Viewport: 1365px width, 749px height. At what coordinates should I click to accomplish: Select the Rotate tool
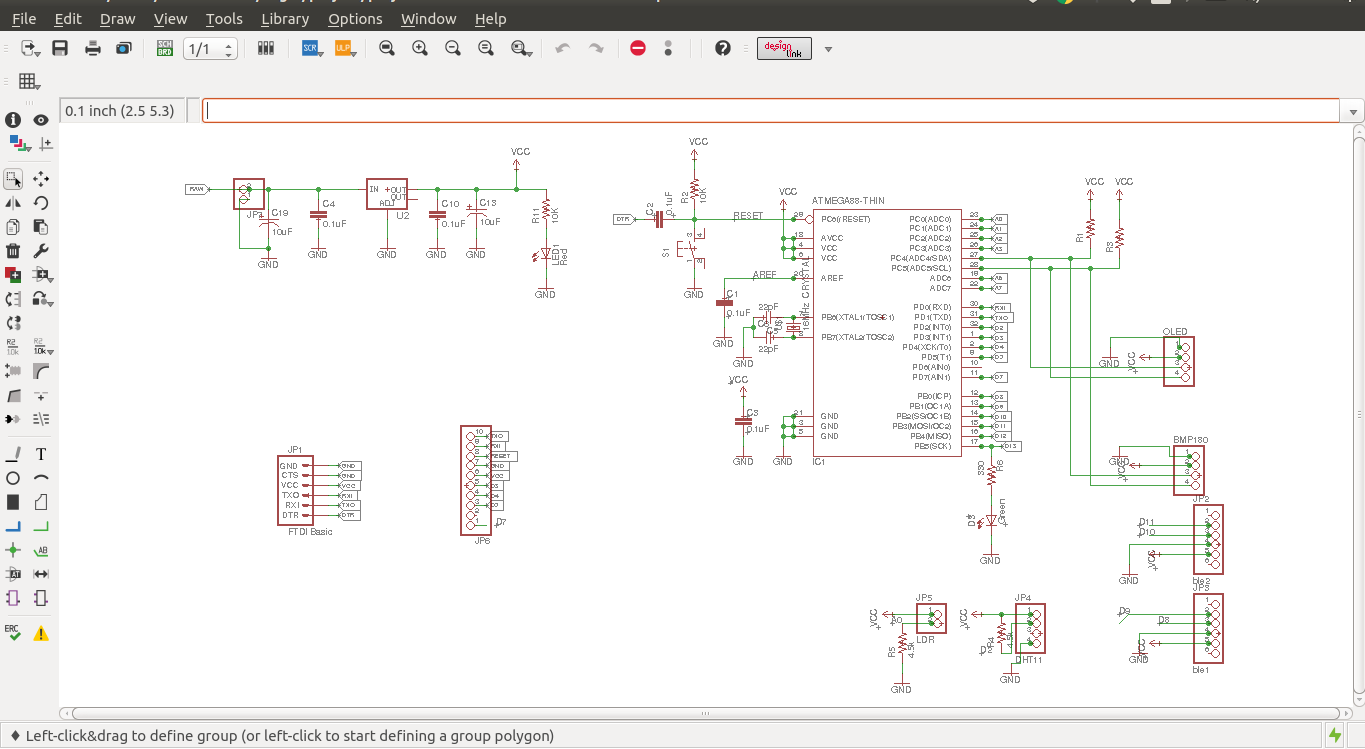[41, 203]
